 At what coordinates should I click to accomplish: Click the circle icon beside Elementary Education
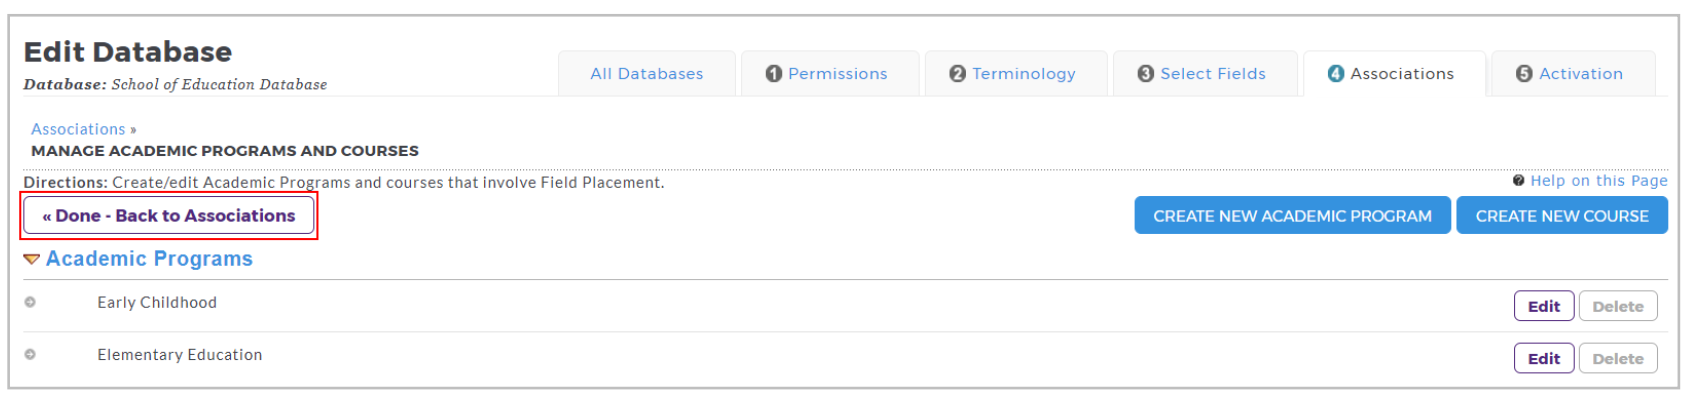(30, 354)
